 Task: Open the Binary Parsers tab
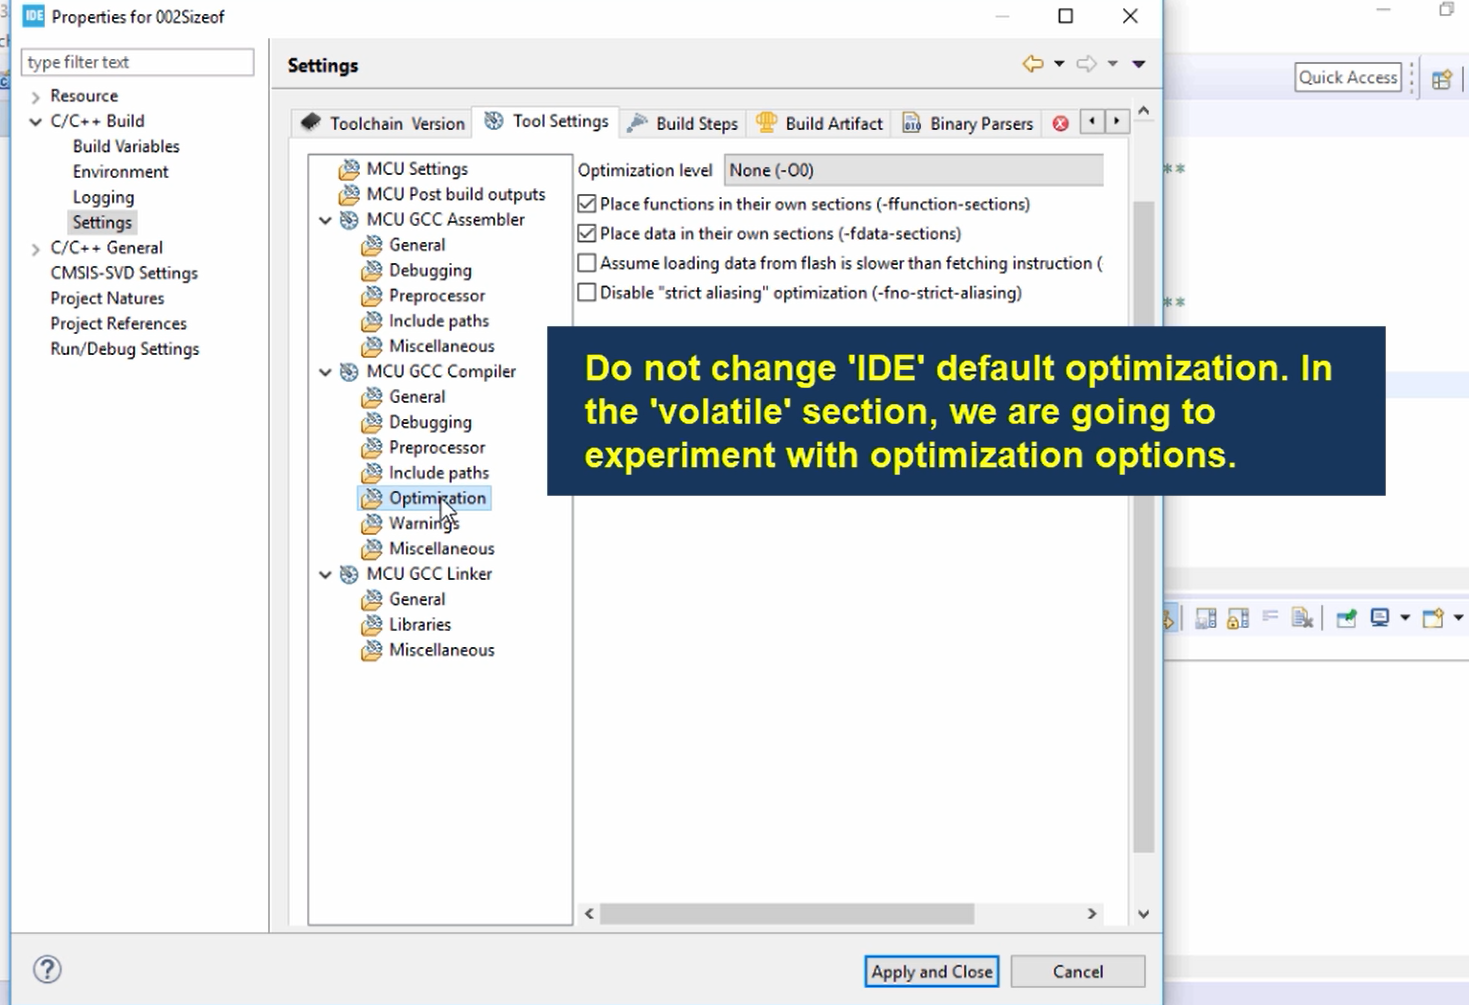(x=968, y=123)
